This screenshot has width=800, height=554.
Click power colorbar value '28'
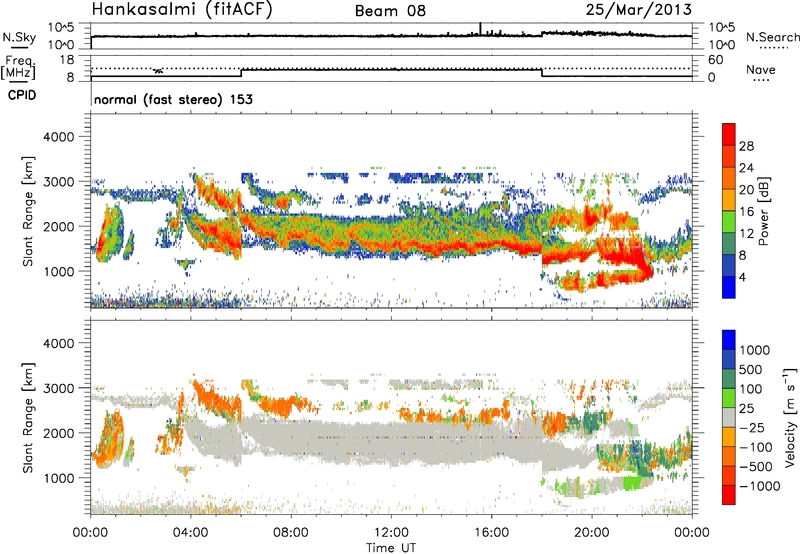(x=746, y=146)
